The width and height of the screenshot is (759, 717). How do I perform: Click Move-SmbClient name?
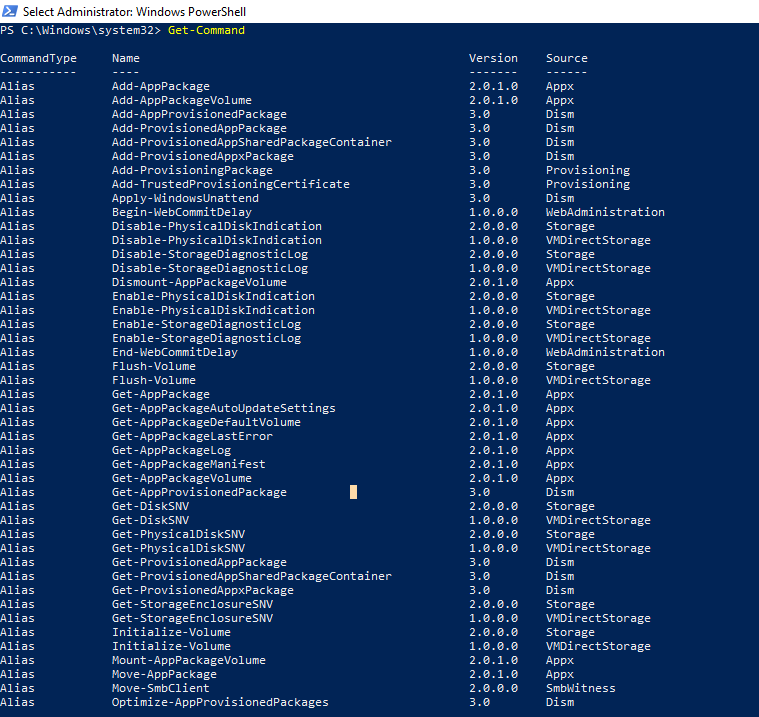161,688
